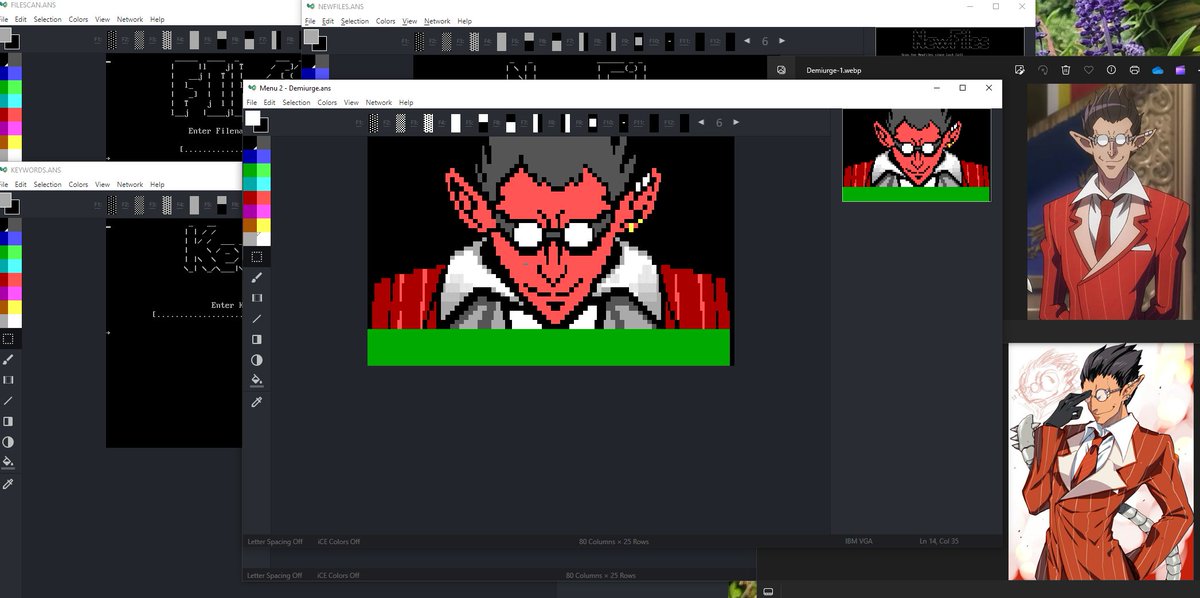Open Edit menu in Demiurge window
The image size is (1200, 598).
[270, 103]
